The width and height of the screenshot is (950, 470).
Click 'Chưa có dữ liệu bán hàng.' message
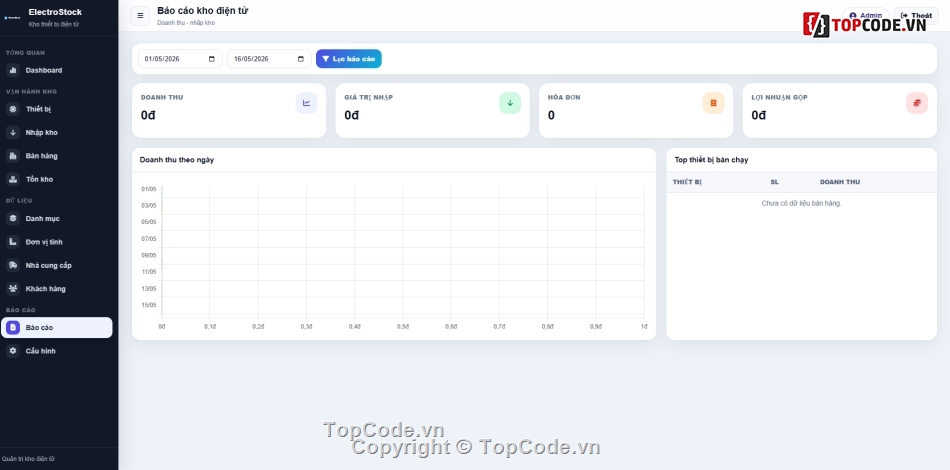point(801,204)
